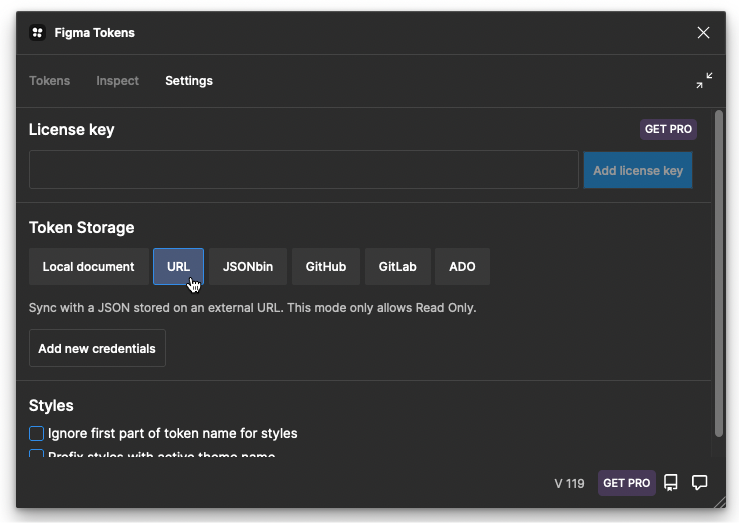The width and height of the screenshot is (739, 524).
Task: Click the window resize handle in the corner
Action: (x=720, y=502)
